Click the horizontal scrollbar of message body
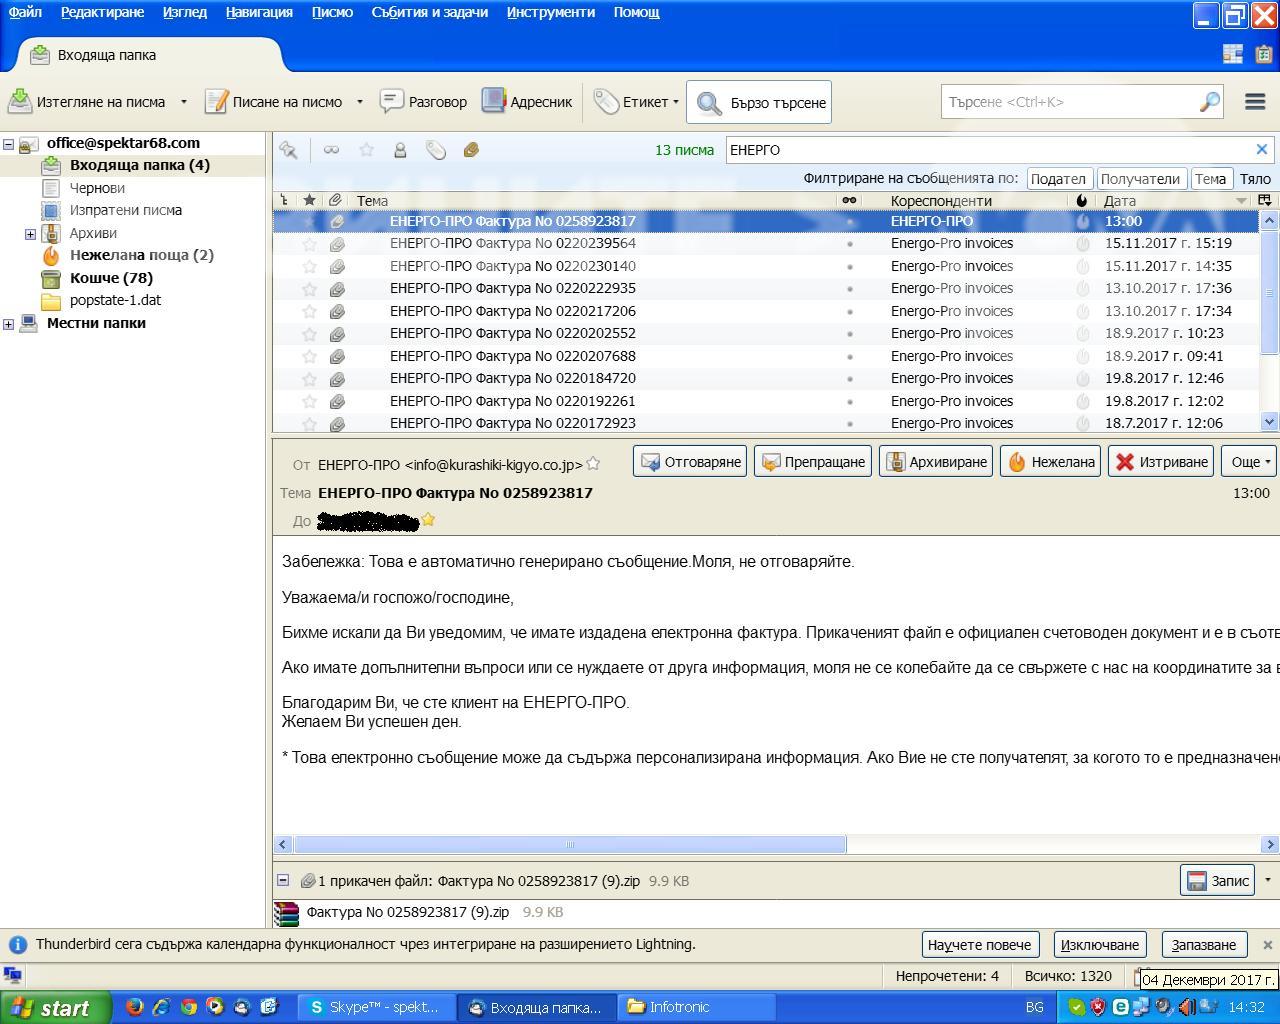 coord(570,845)
